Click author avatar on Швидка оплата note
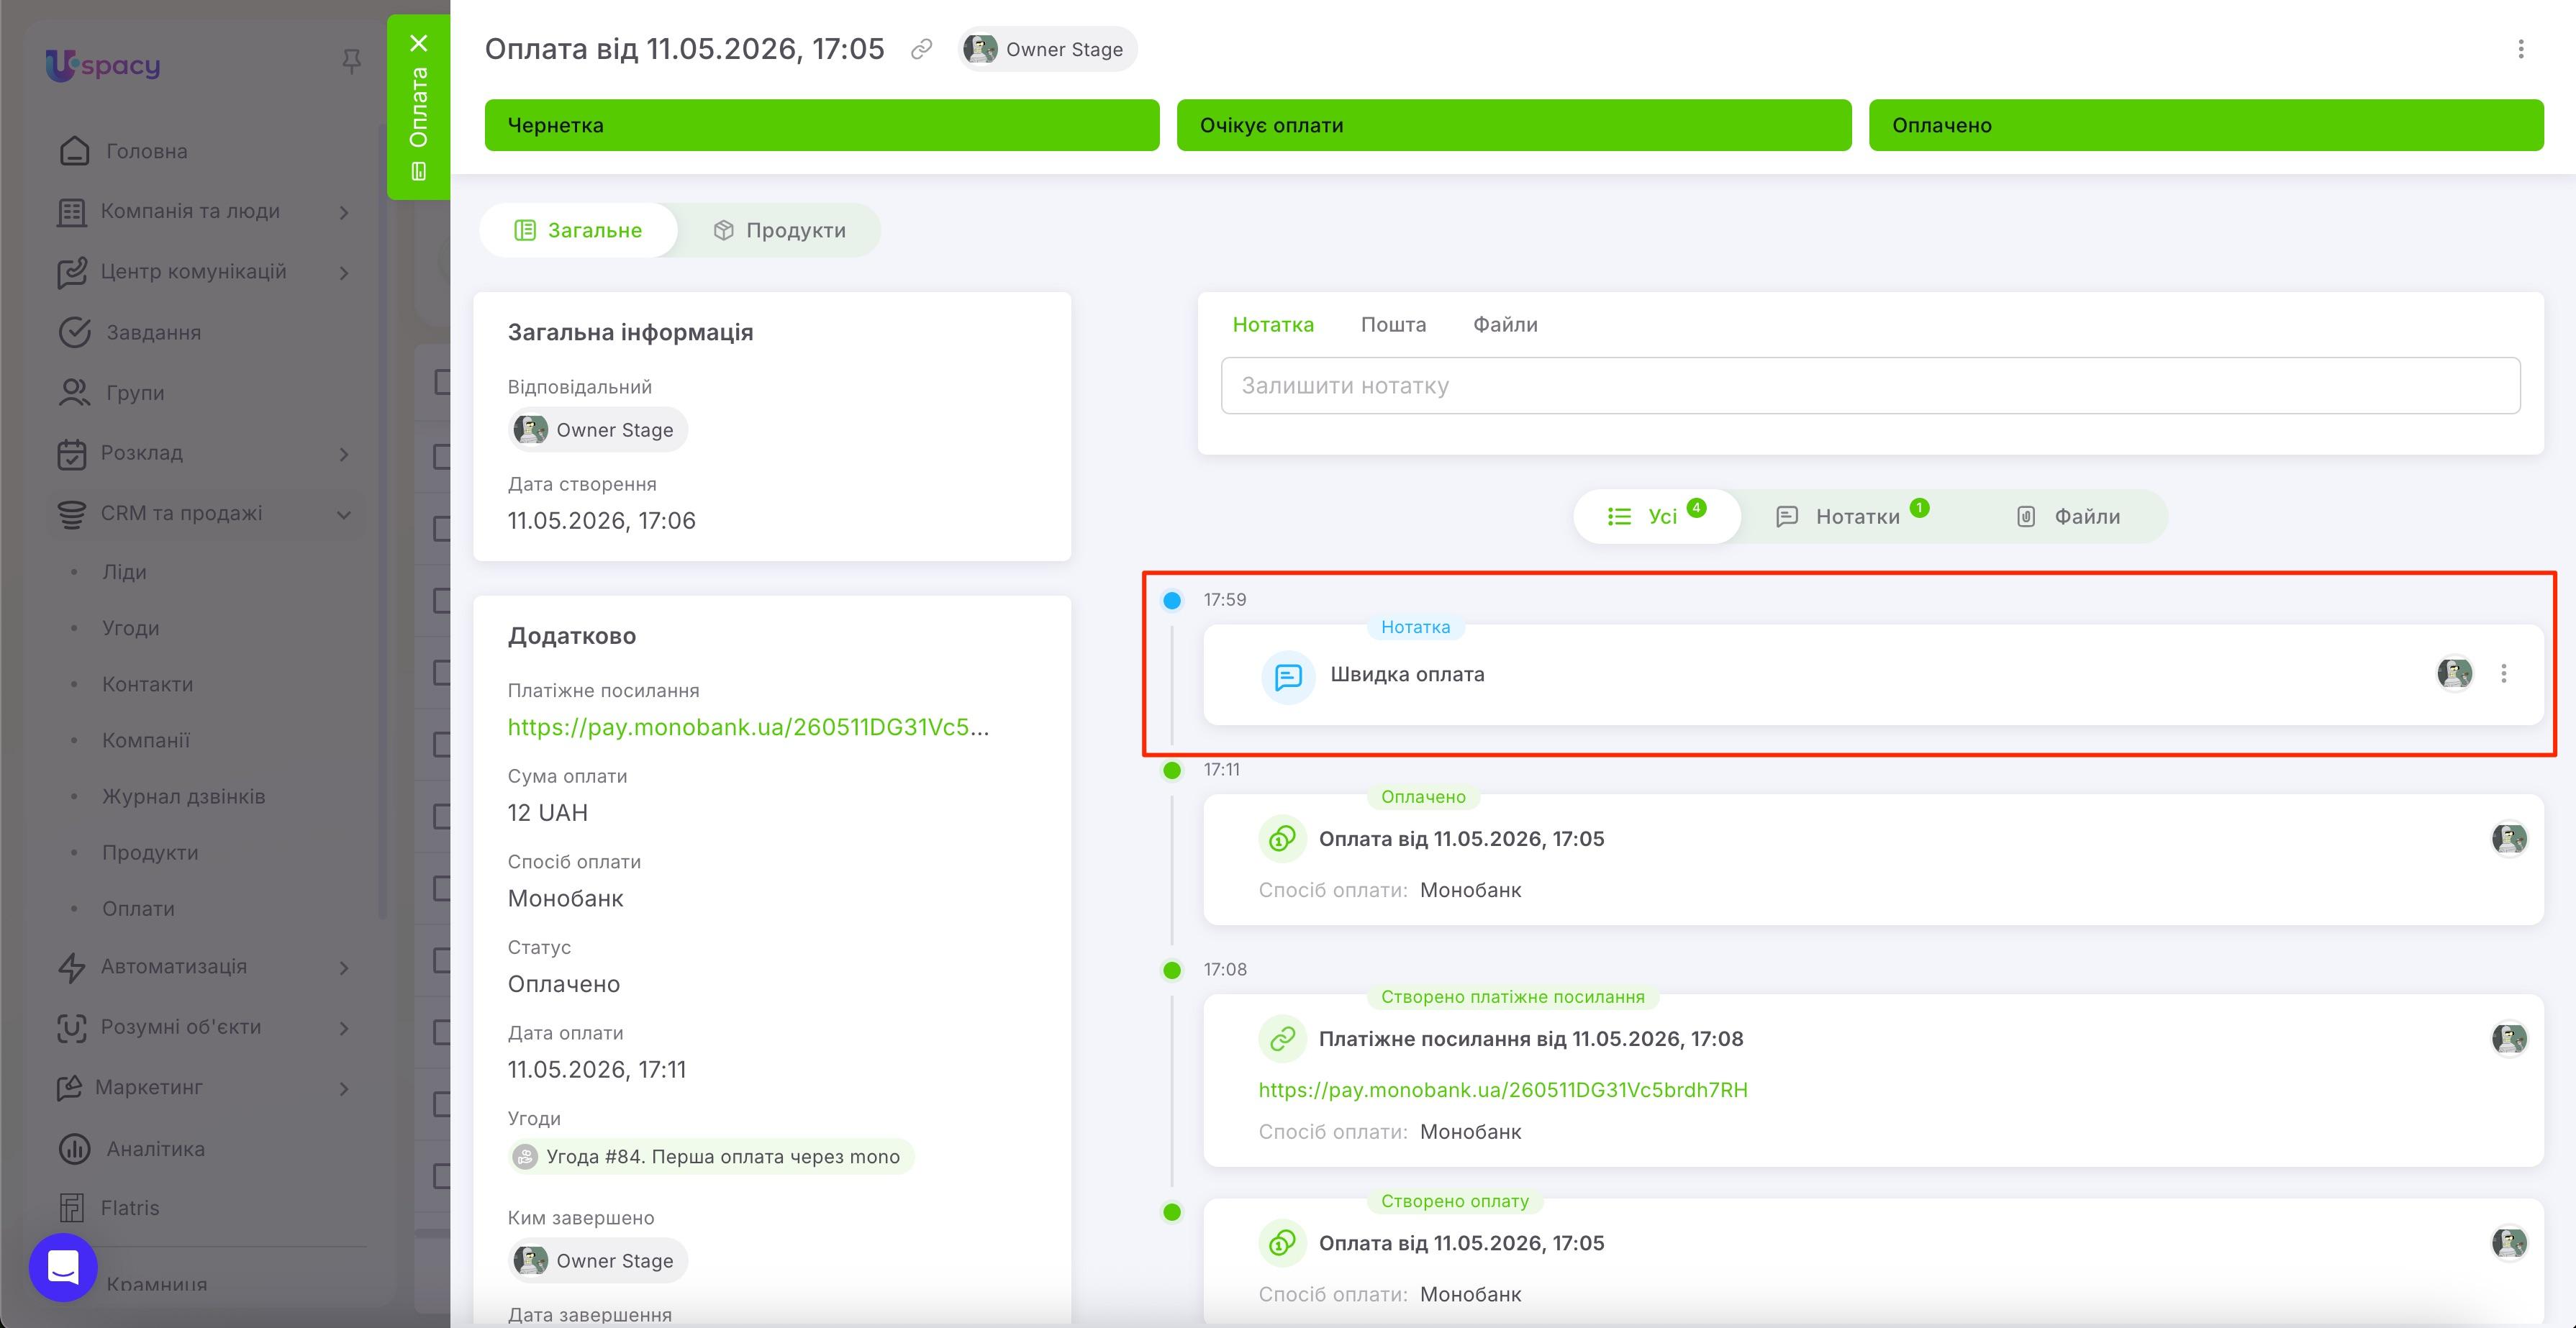The height and width of the screenshot is (1328, 2576). [x=2454, y=674]
